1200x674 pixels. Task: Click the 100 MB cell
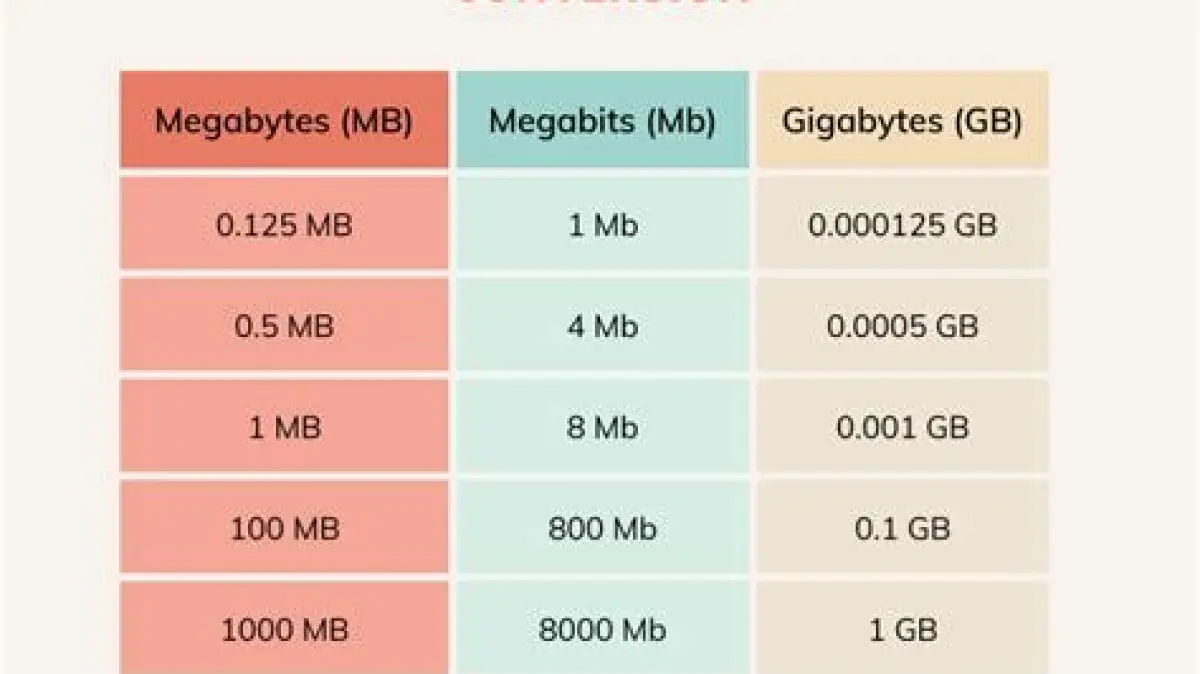tap(284, 529)
